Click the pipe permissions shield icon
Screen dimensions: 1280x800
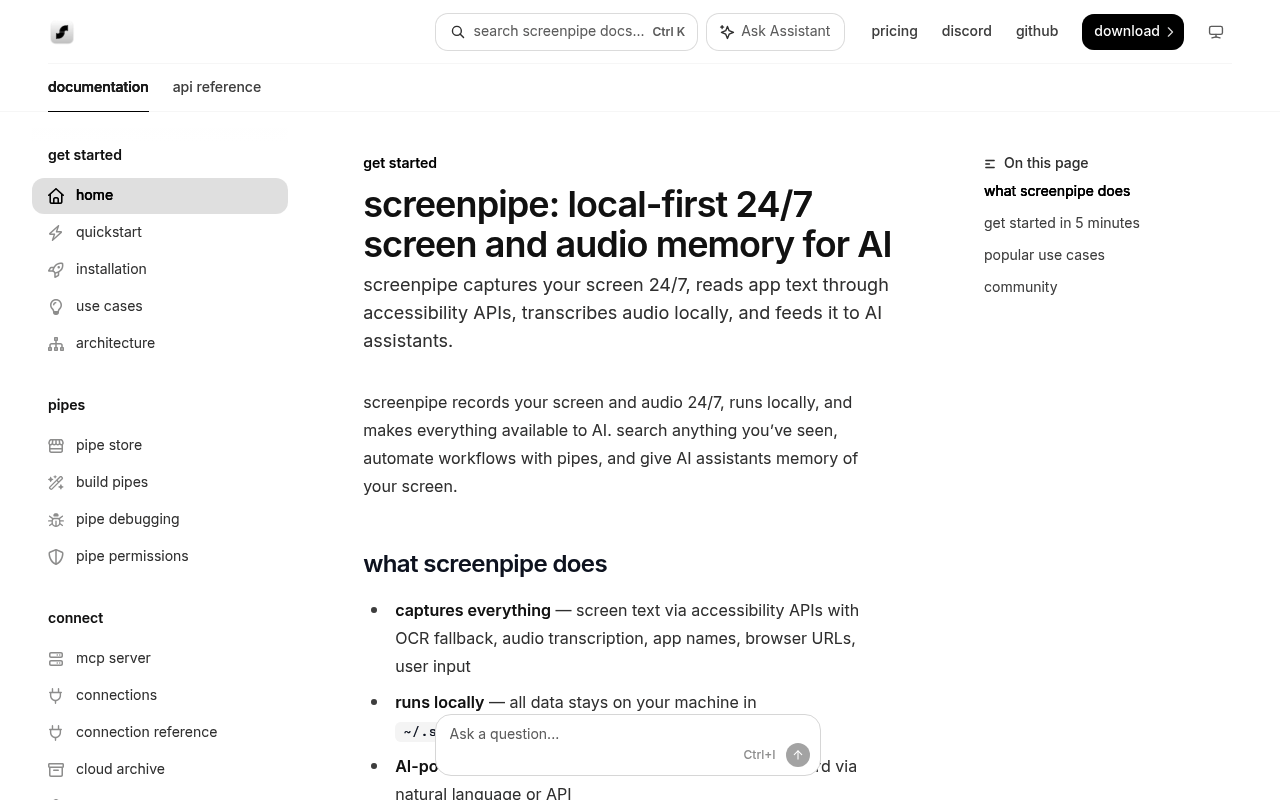pyautogui.click(x=56, y=557)
